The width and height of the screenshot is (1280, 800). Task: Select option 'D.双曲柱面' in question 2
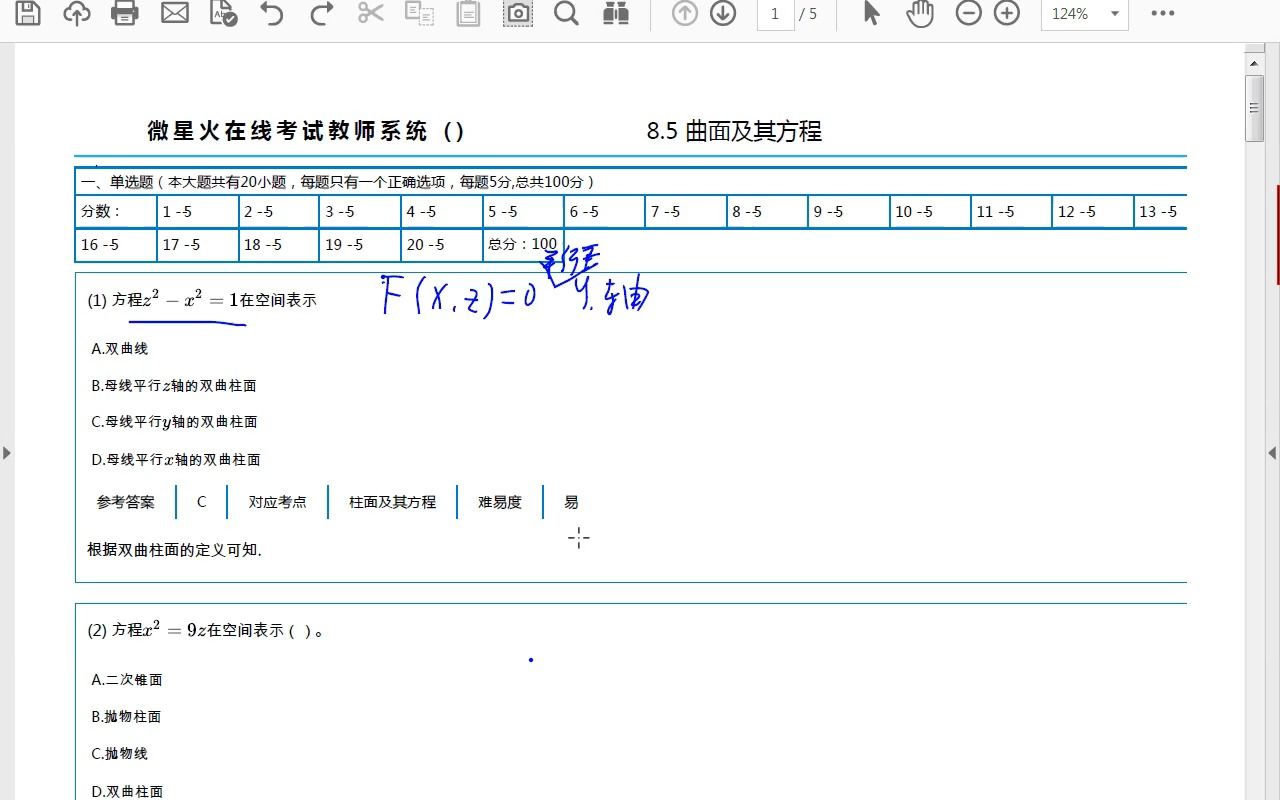[127, 791]
